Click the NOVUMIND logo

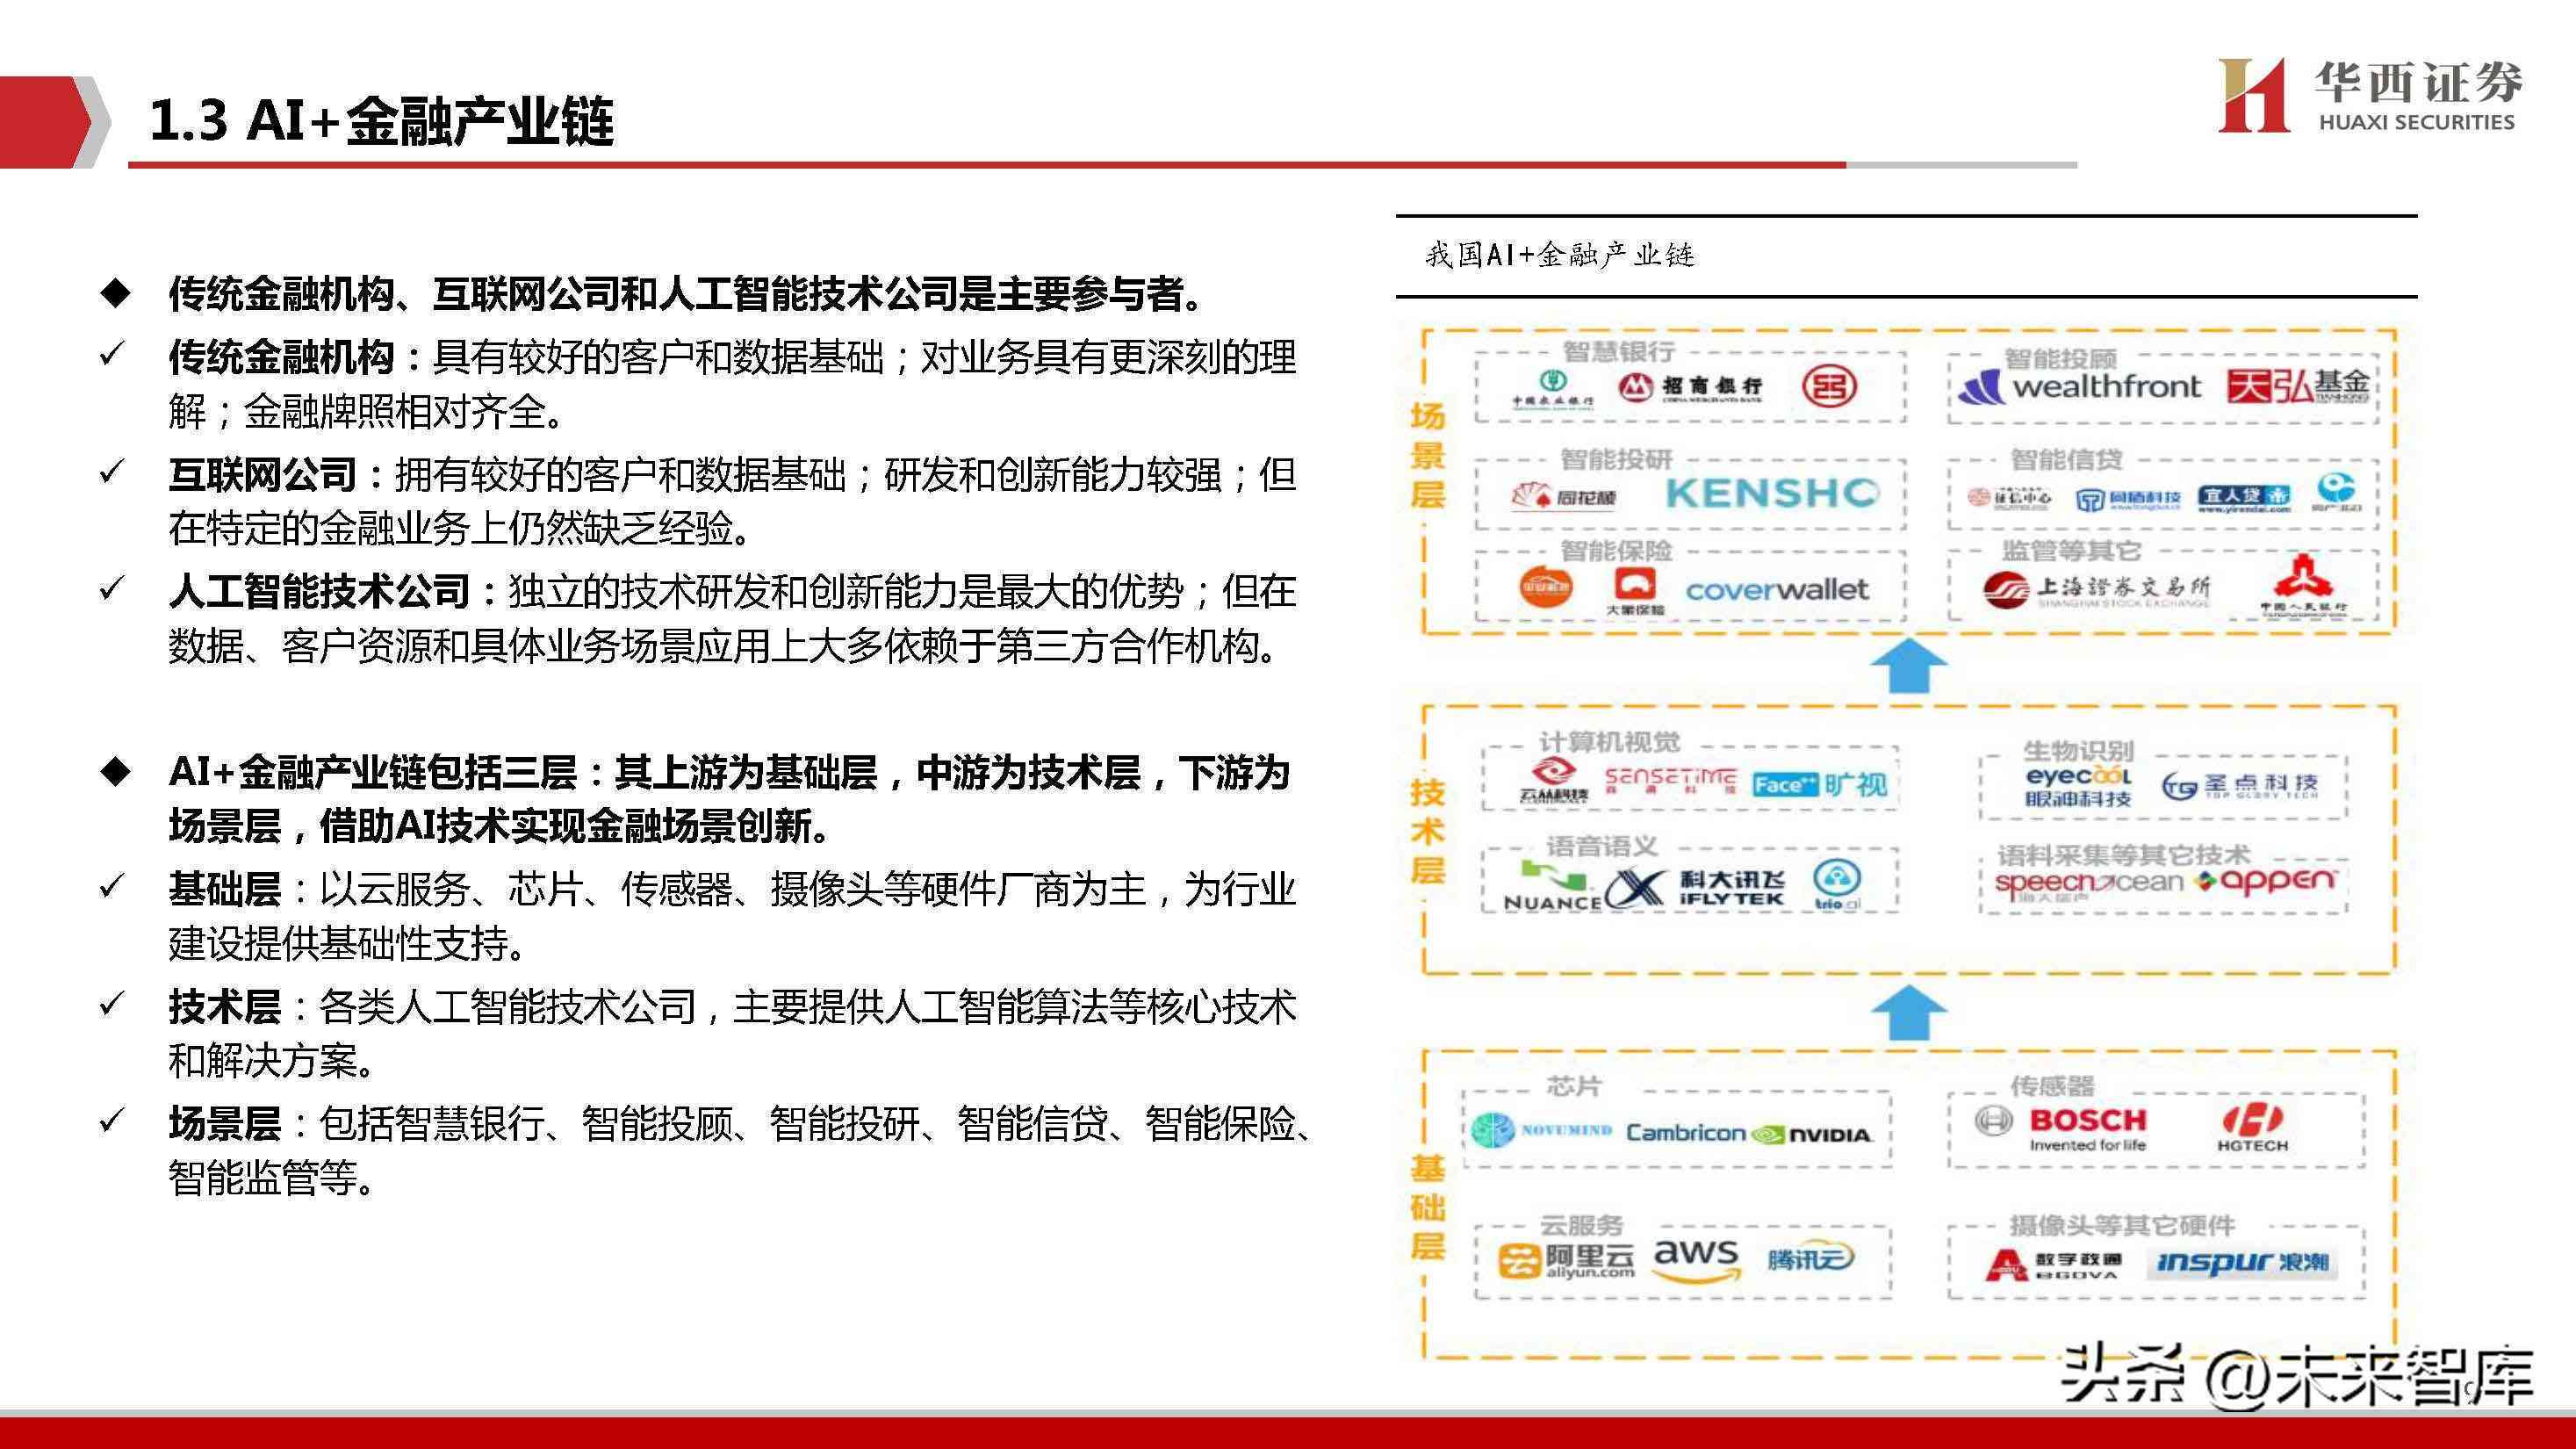point(1542,1131)
